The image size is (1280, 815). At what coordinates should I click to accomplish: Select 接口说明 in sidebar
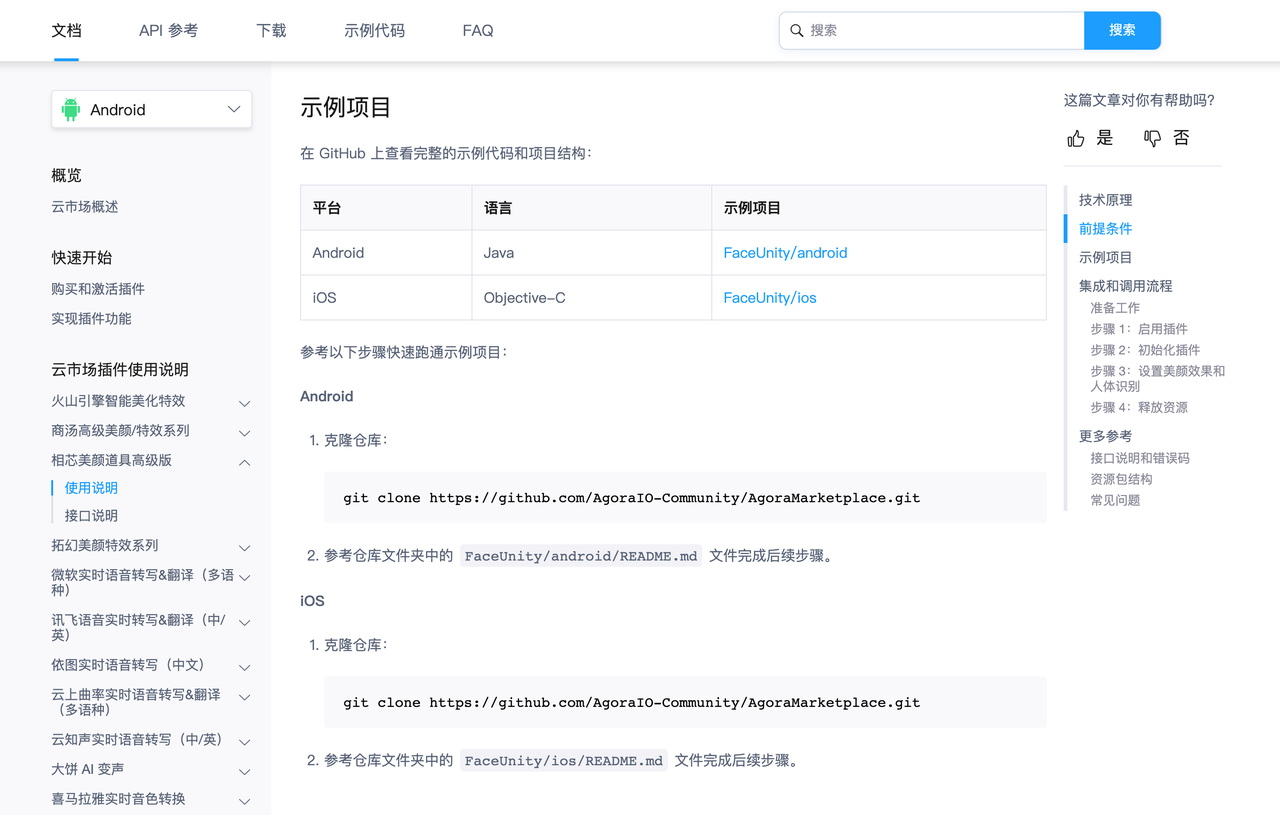[91, 516]
